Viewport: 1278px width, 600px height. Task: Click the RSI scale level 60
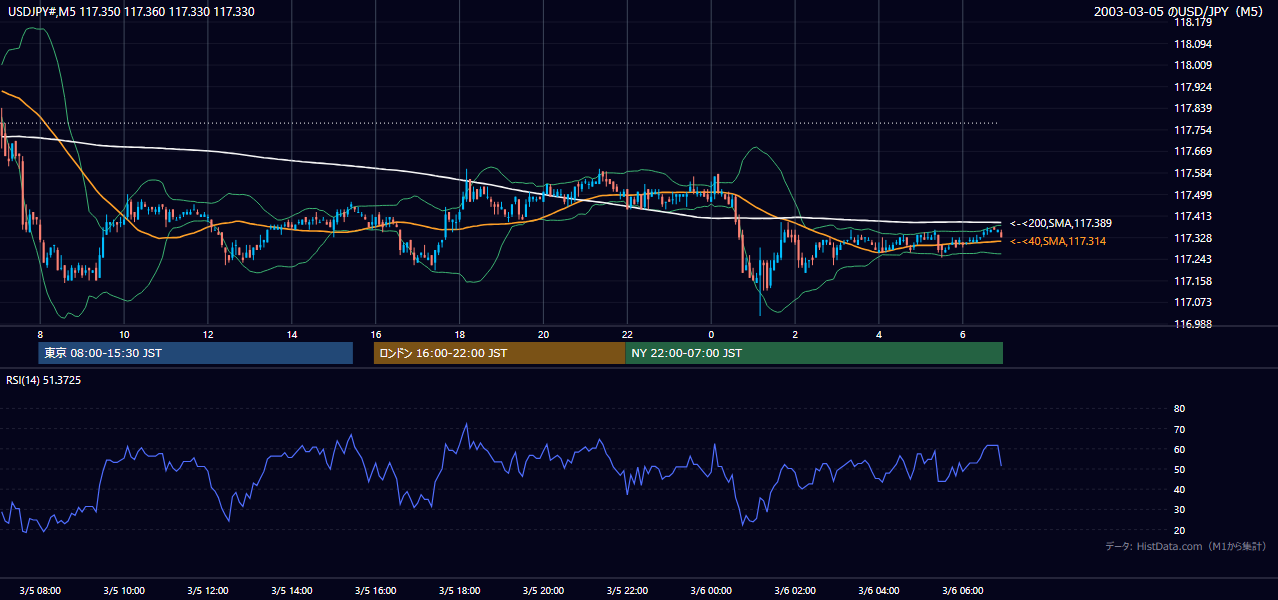(1179, 449)
